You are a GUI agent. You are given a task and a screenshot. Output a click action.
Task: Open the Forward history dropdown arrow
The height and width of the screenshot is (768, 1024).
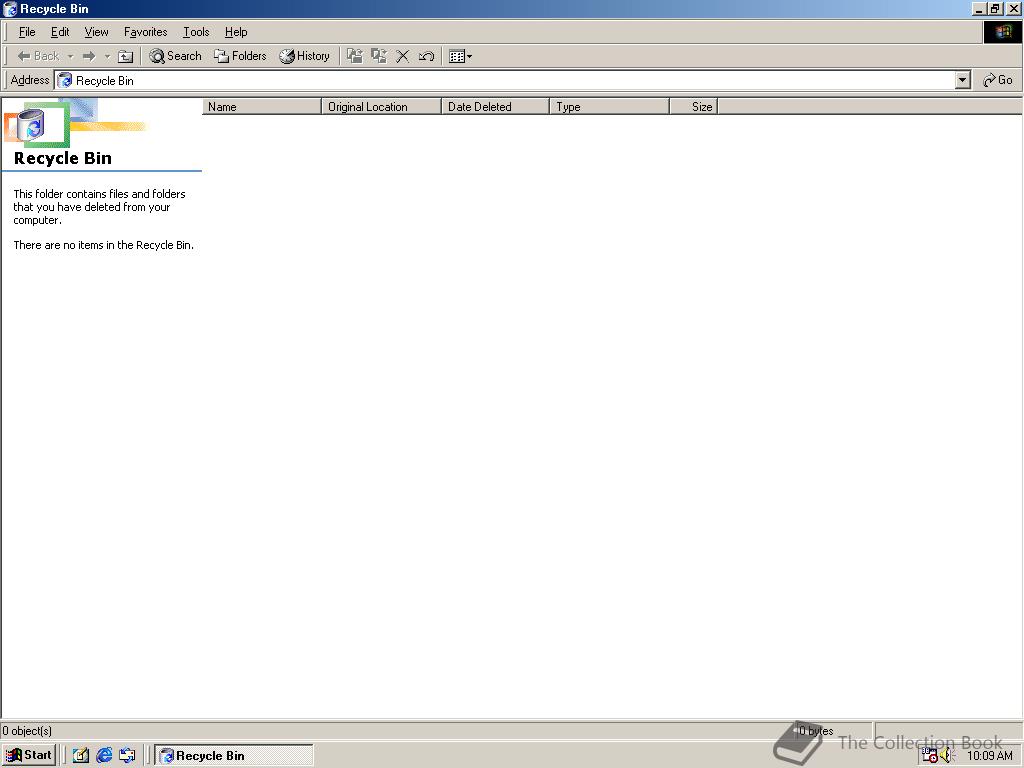click(x=107, y=56)
